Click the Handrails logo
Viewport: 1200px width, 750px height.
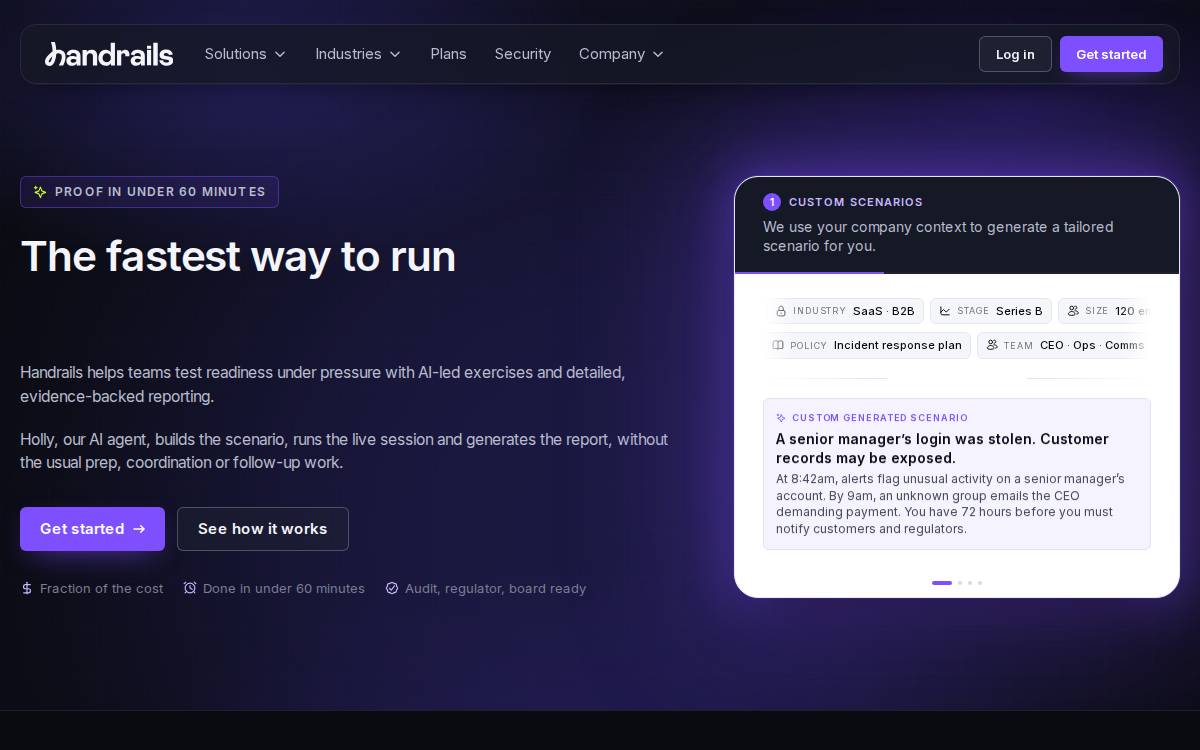point(109,54)
